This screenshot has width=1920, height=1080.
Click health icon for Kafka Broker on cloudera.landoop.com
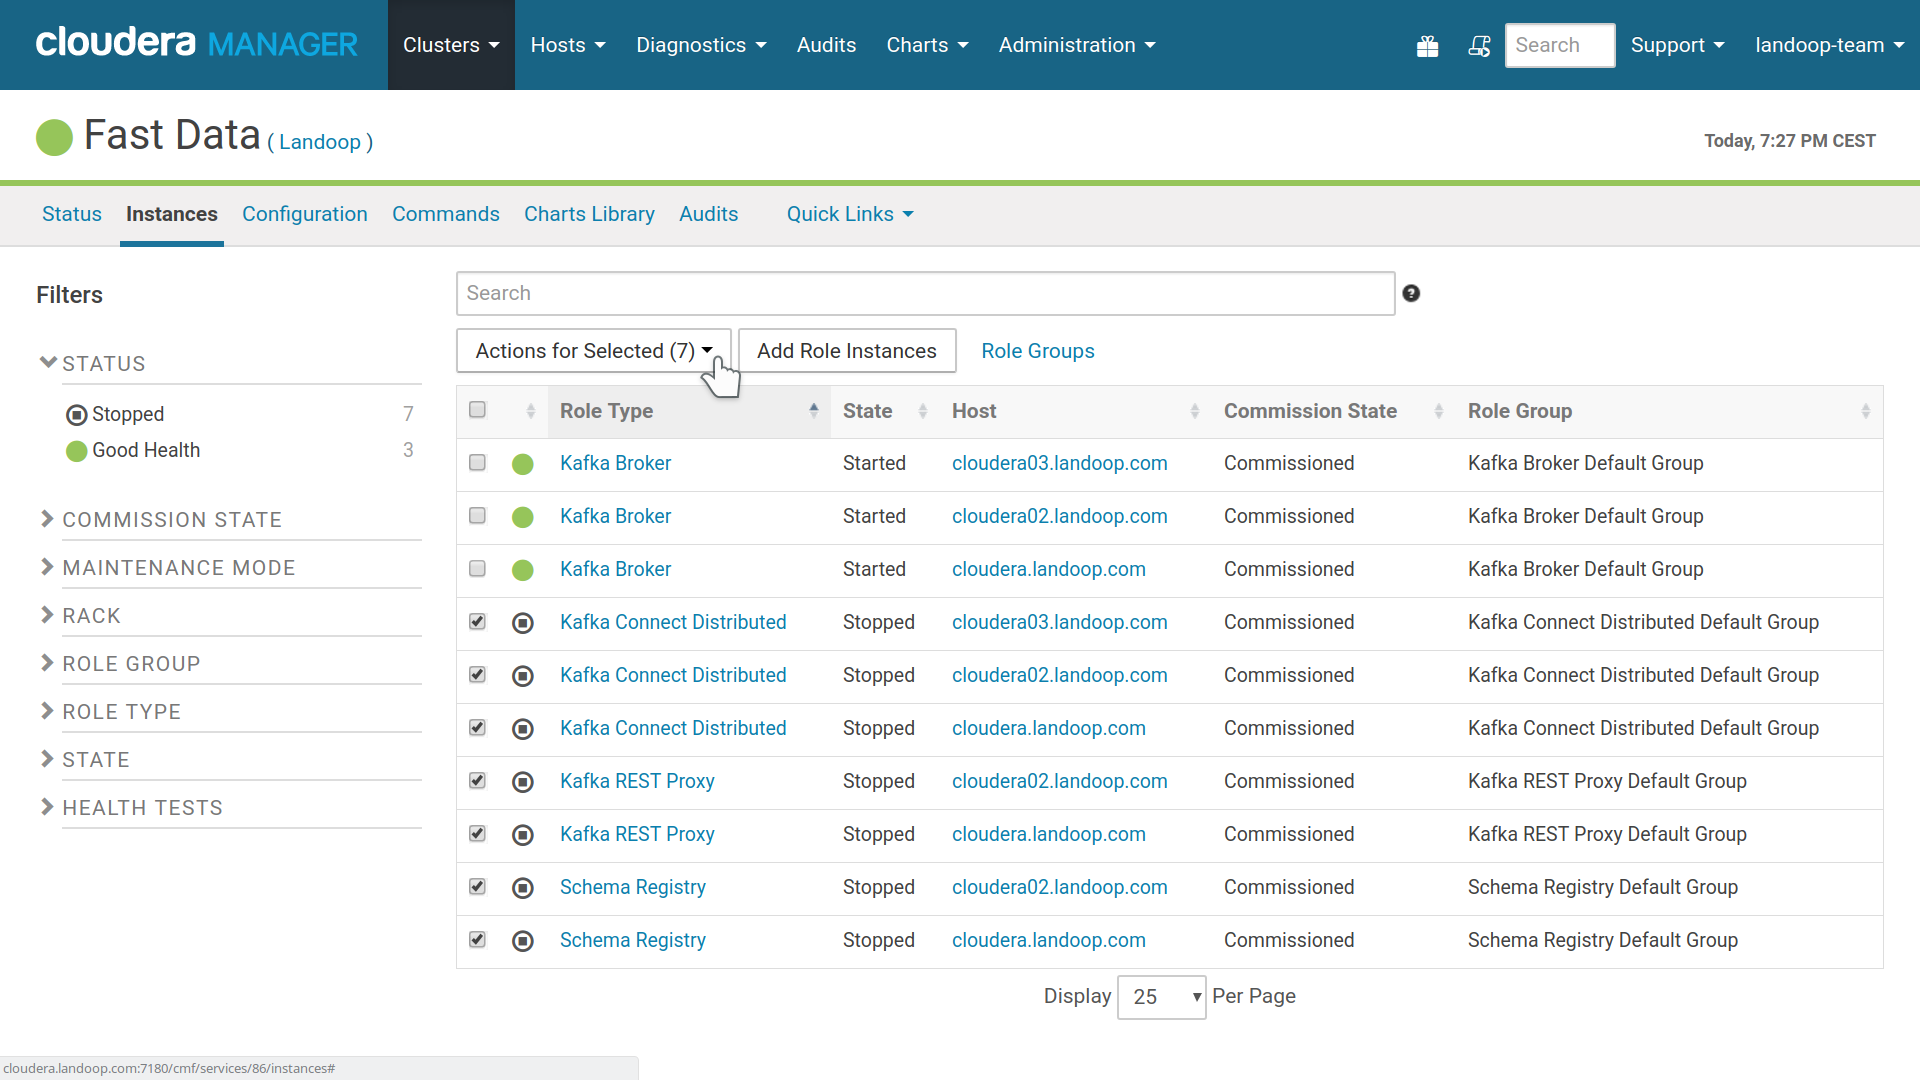pyautogui.click(x=522, y=570)
